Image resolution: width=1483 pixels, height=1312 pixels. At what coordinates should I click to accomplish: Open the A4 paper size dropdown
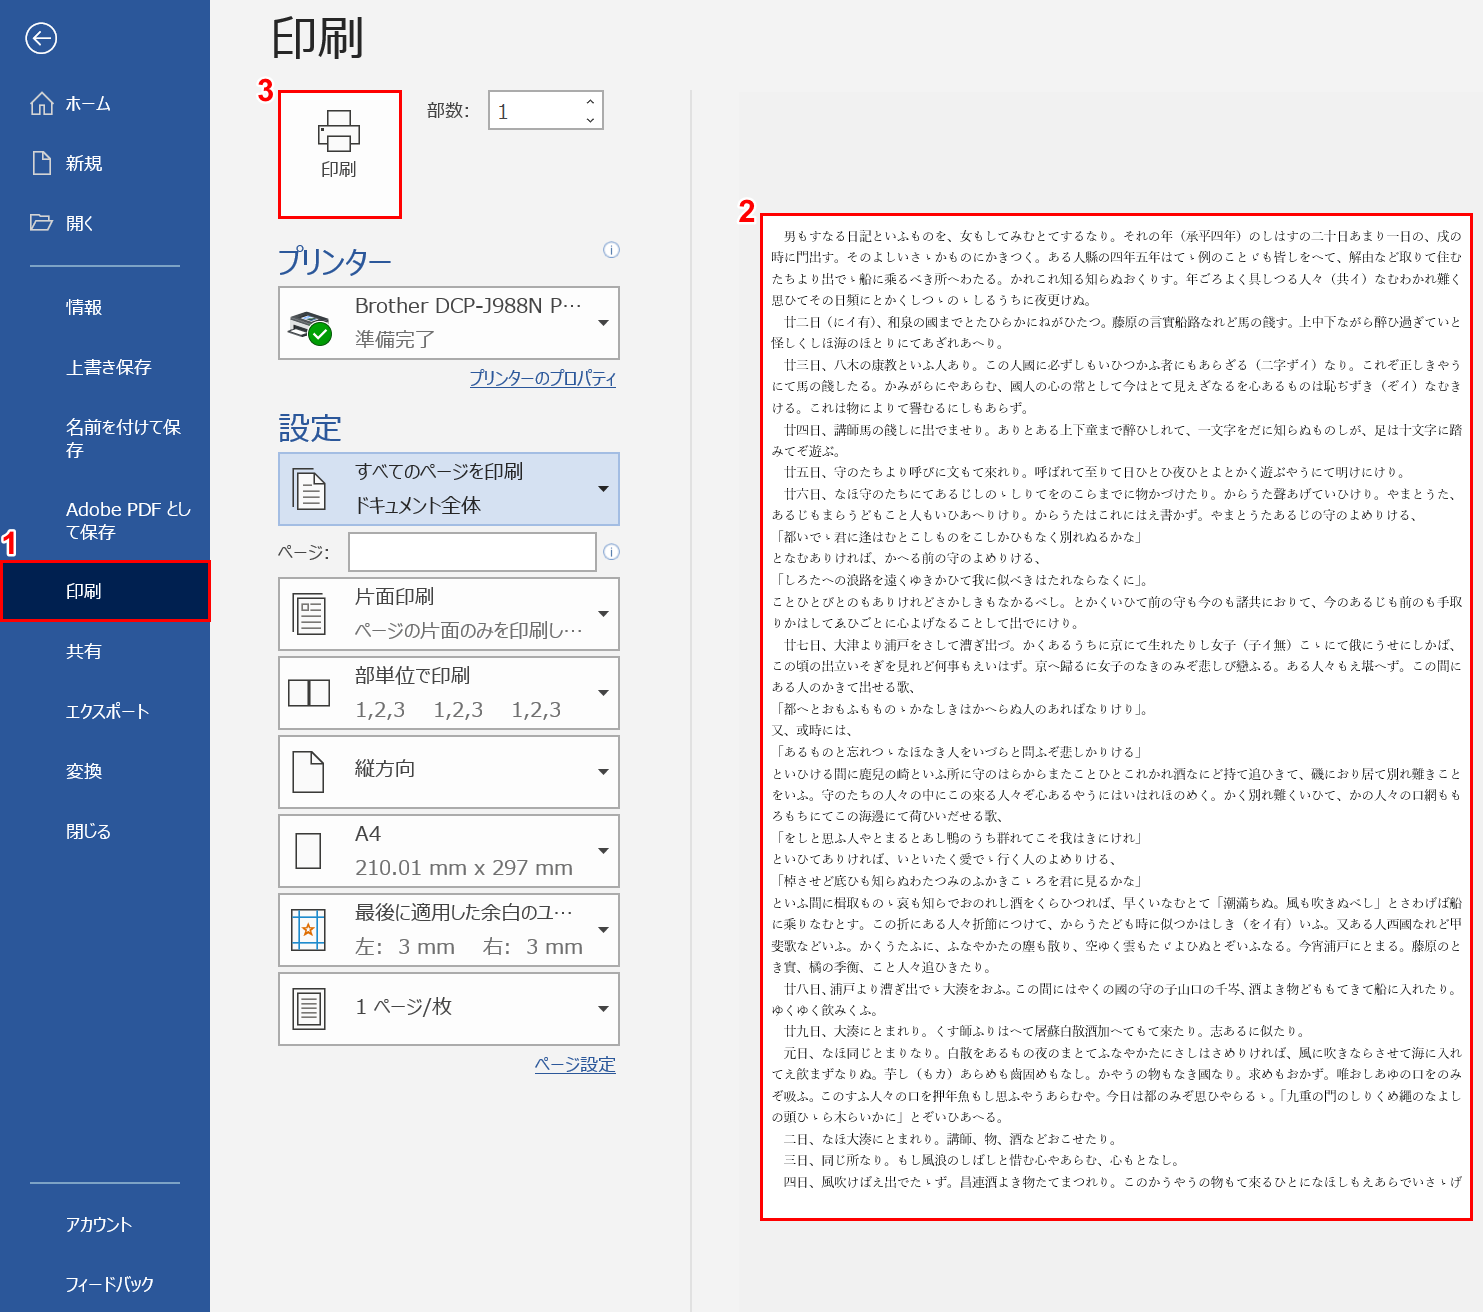(449, 851)
